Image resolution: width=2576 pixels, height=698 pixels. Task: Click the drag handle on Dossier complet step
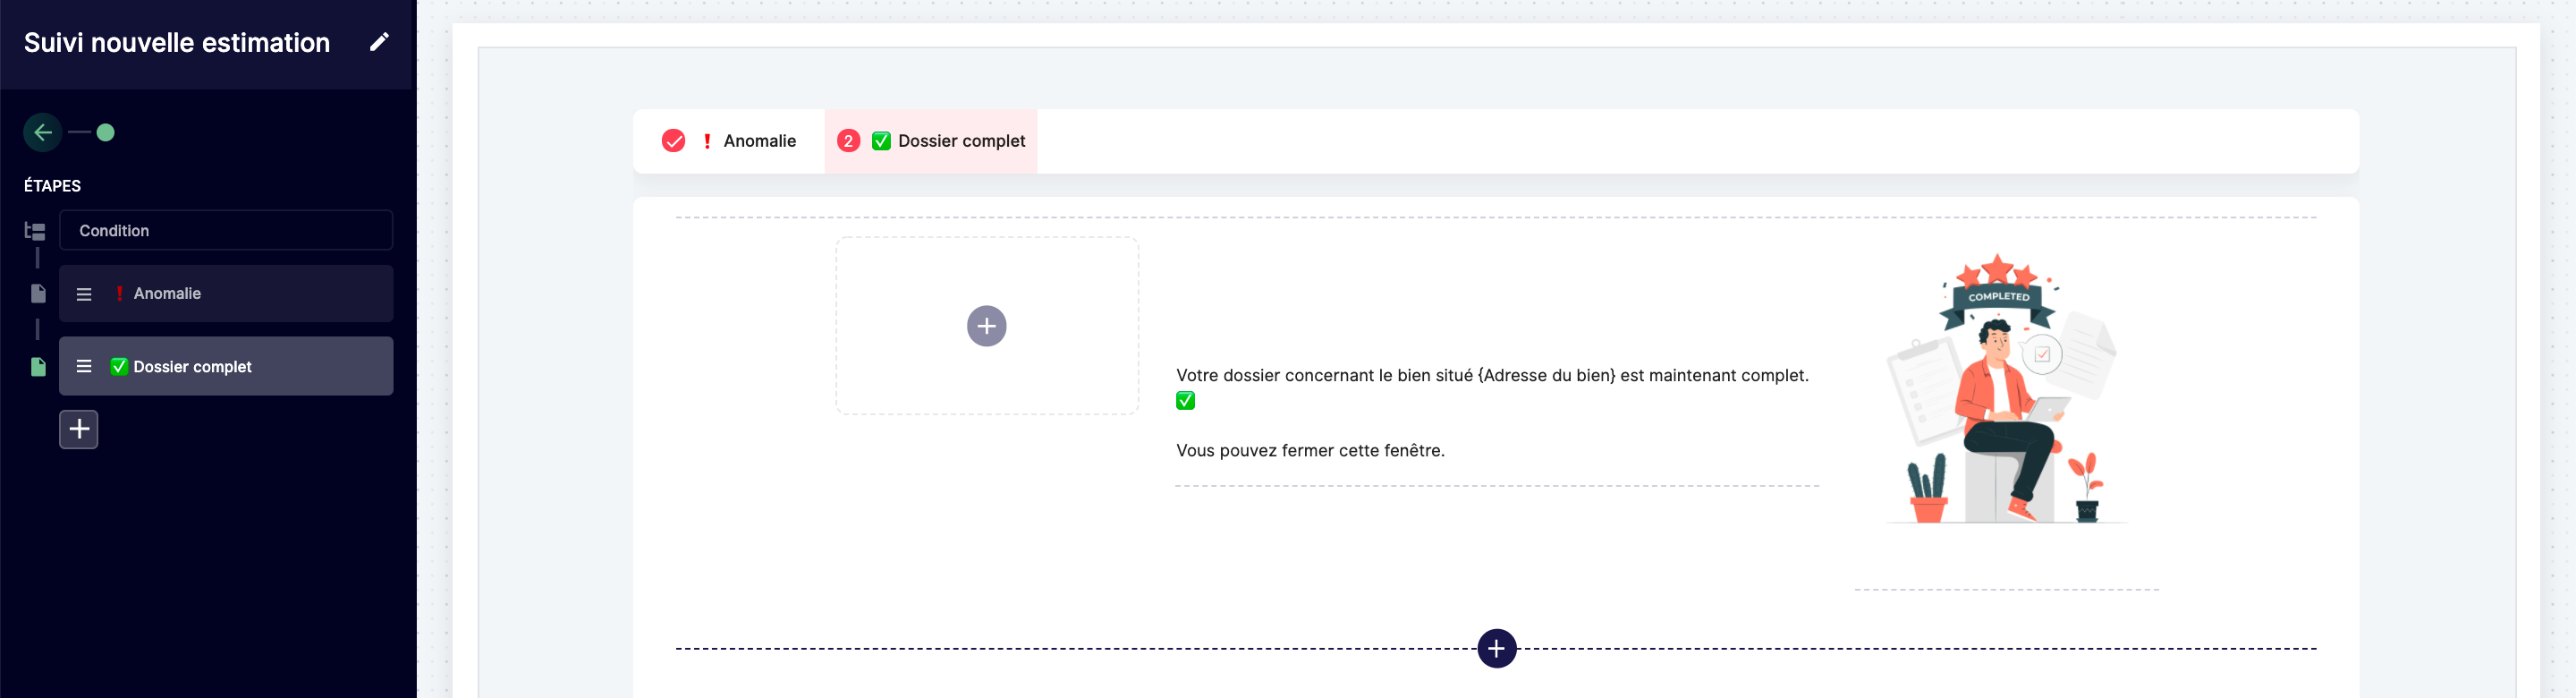pyautogui.click(x=84, y=367)
